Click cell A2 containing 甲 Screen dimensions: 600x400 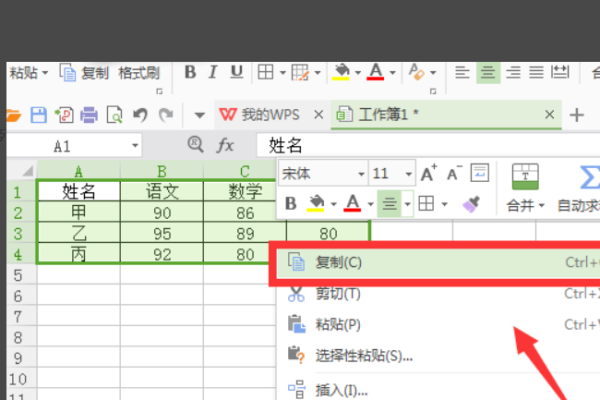click(78, 212)
